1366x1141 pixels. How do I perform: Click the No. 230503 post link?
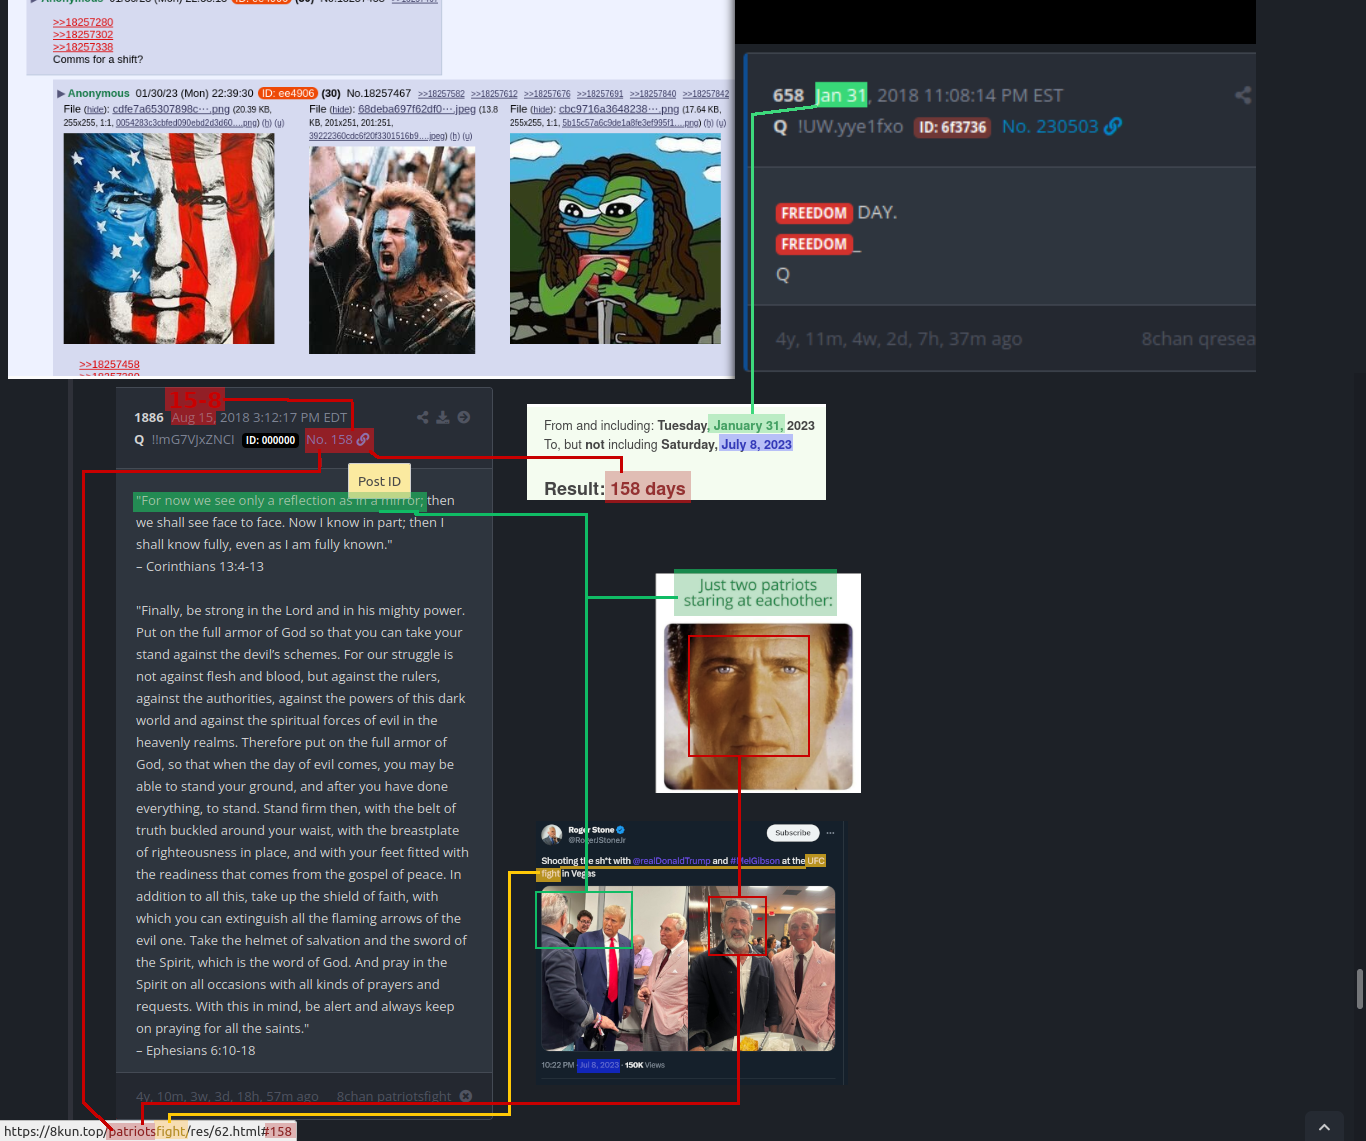pyautogui.click(x=1050, y=126)
